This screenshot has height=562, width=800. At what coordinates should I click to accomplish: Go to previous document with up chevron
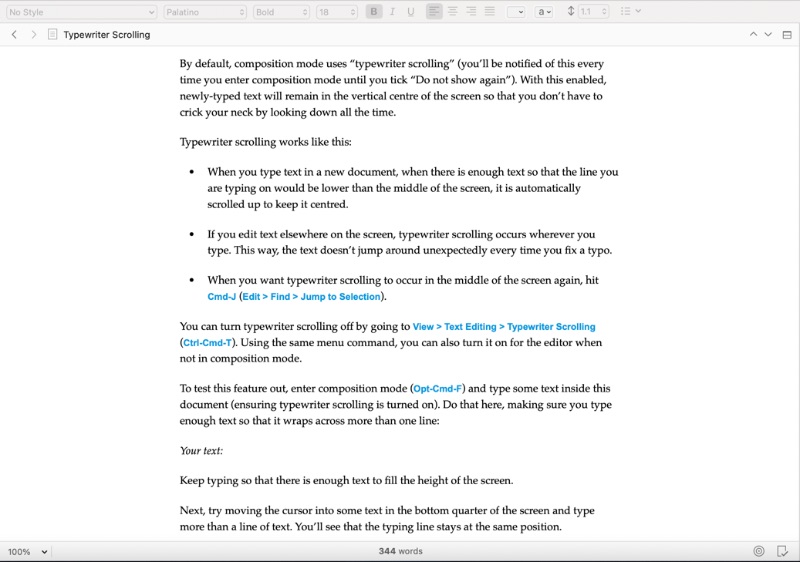pos(753,34)
